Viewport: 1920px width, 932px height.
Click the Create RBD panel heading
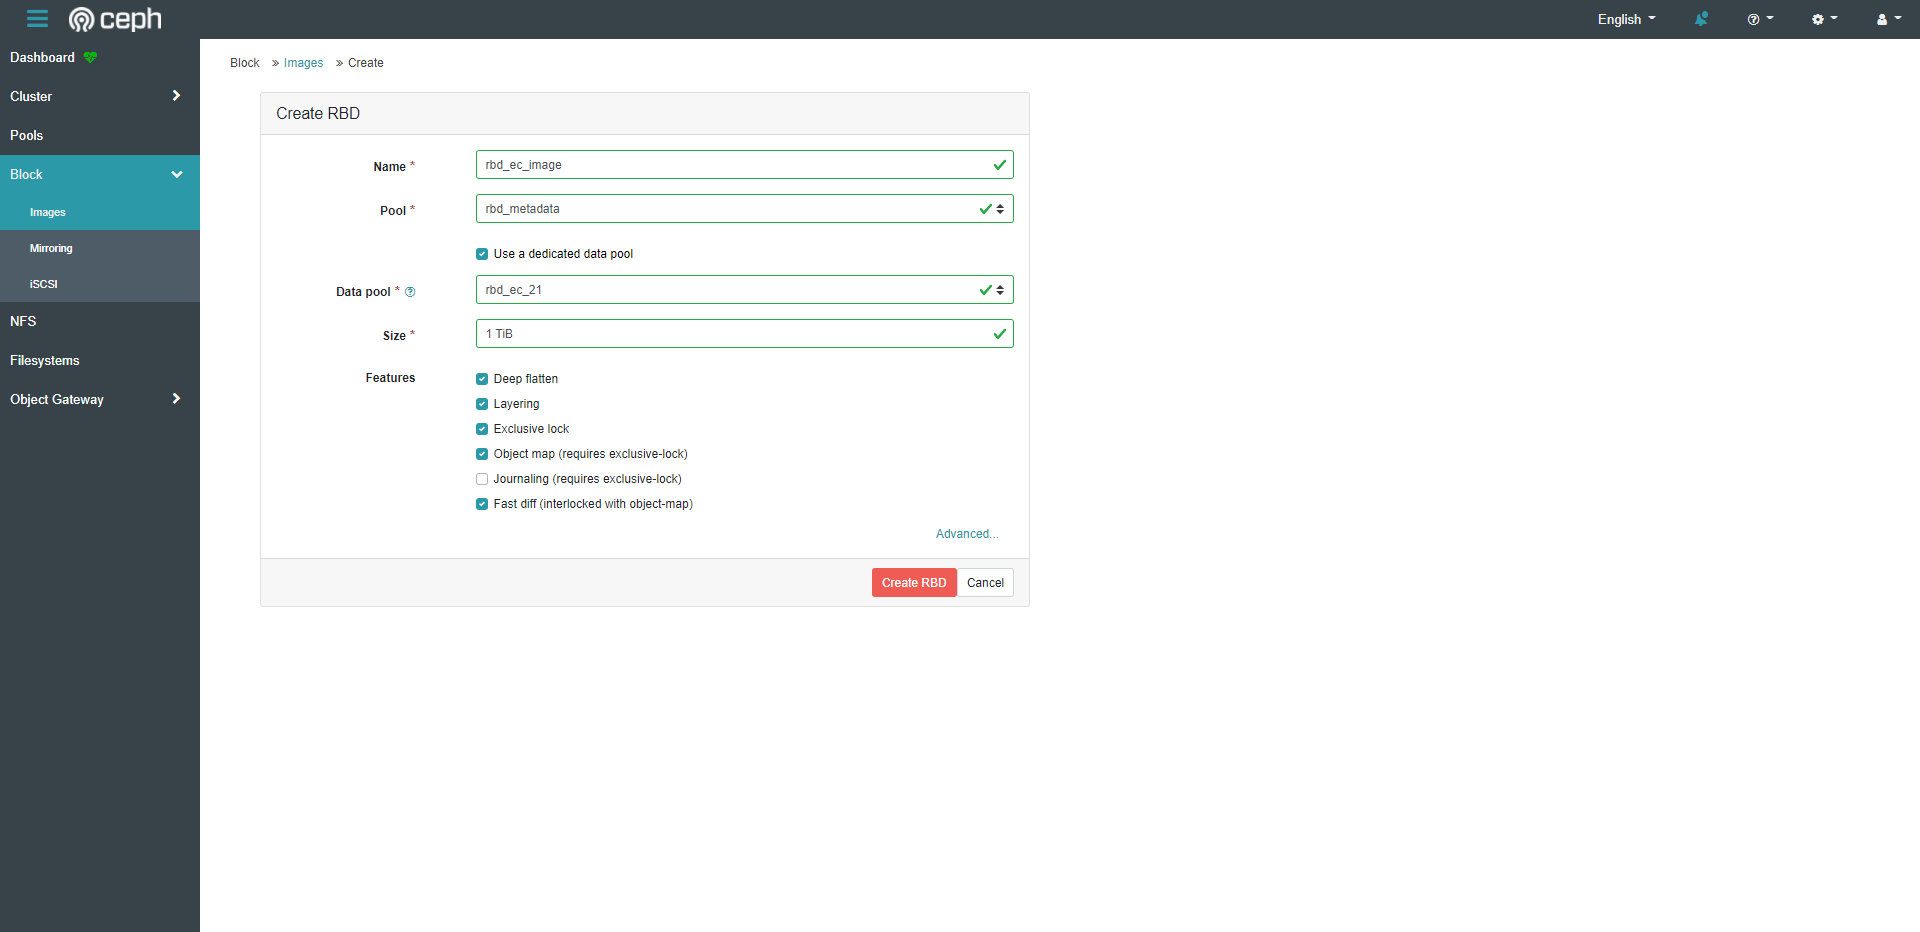click(318, 114)
